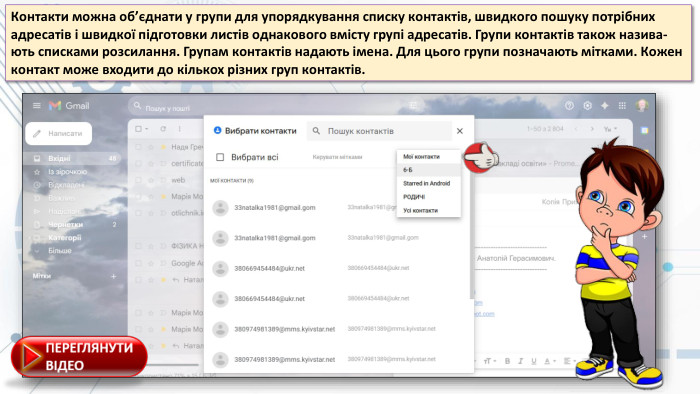This screenshot has height=394, width=700.
Task: Add a new label with Мітки plus
Action: [x=113, y=276]
